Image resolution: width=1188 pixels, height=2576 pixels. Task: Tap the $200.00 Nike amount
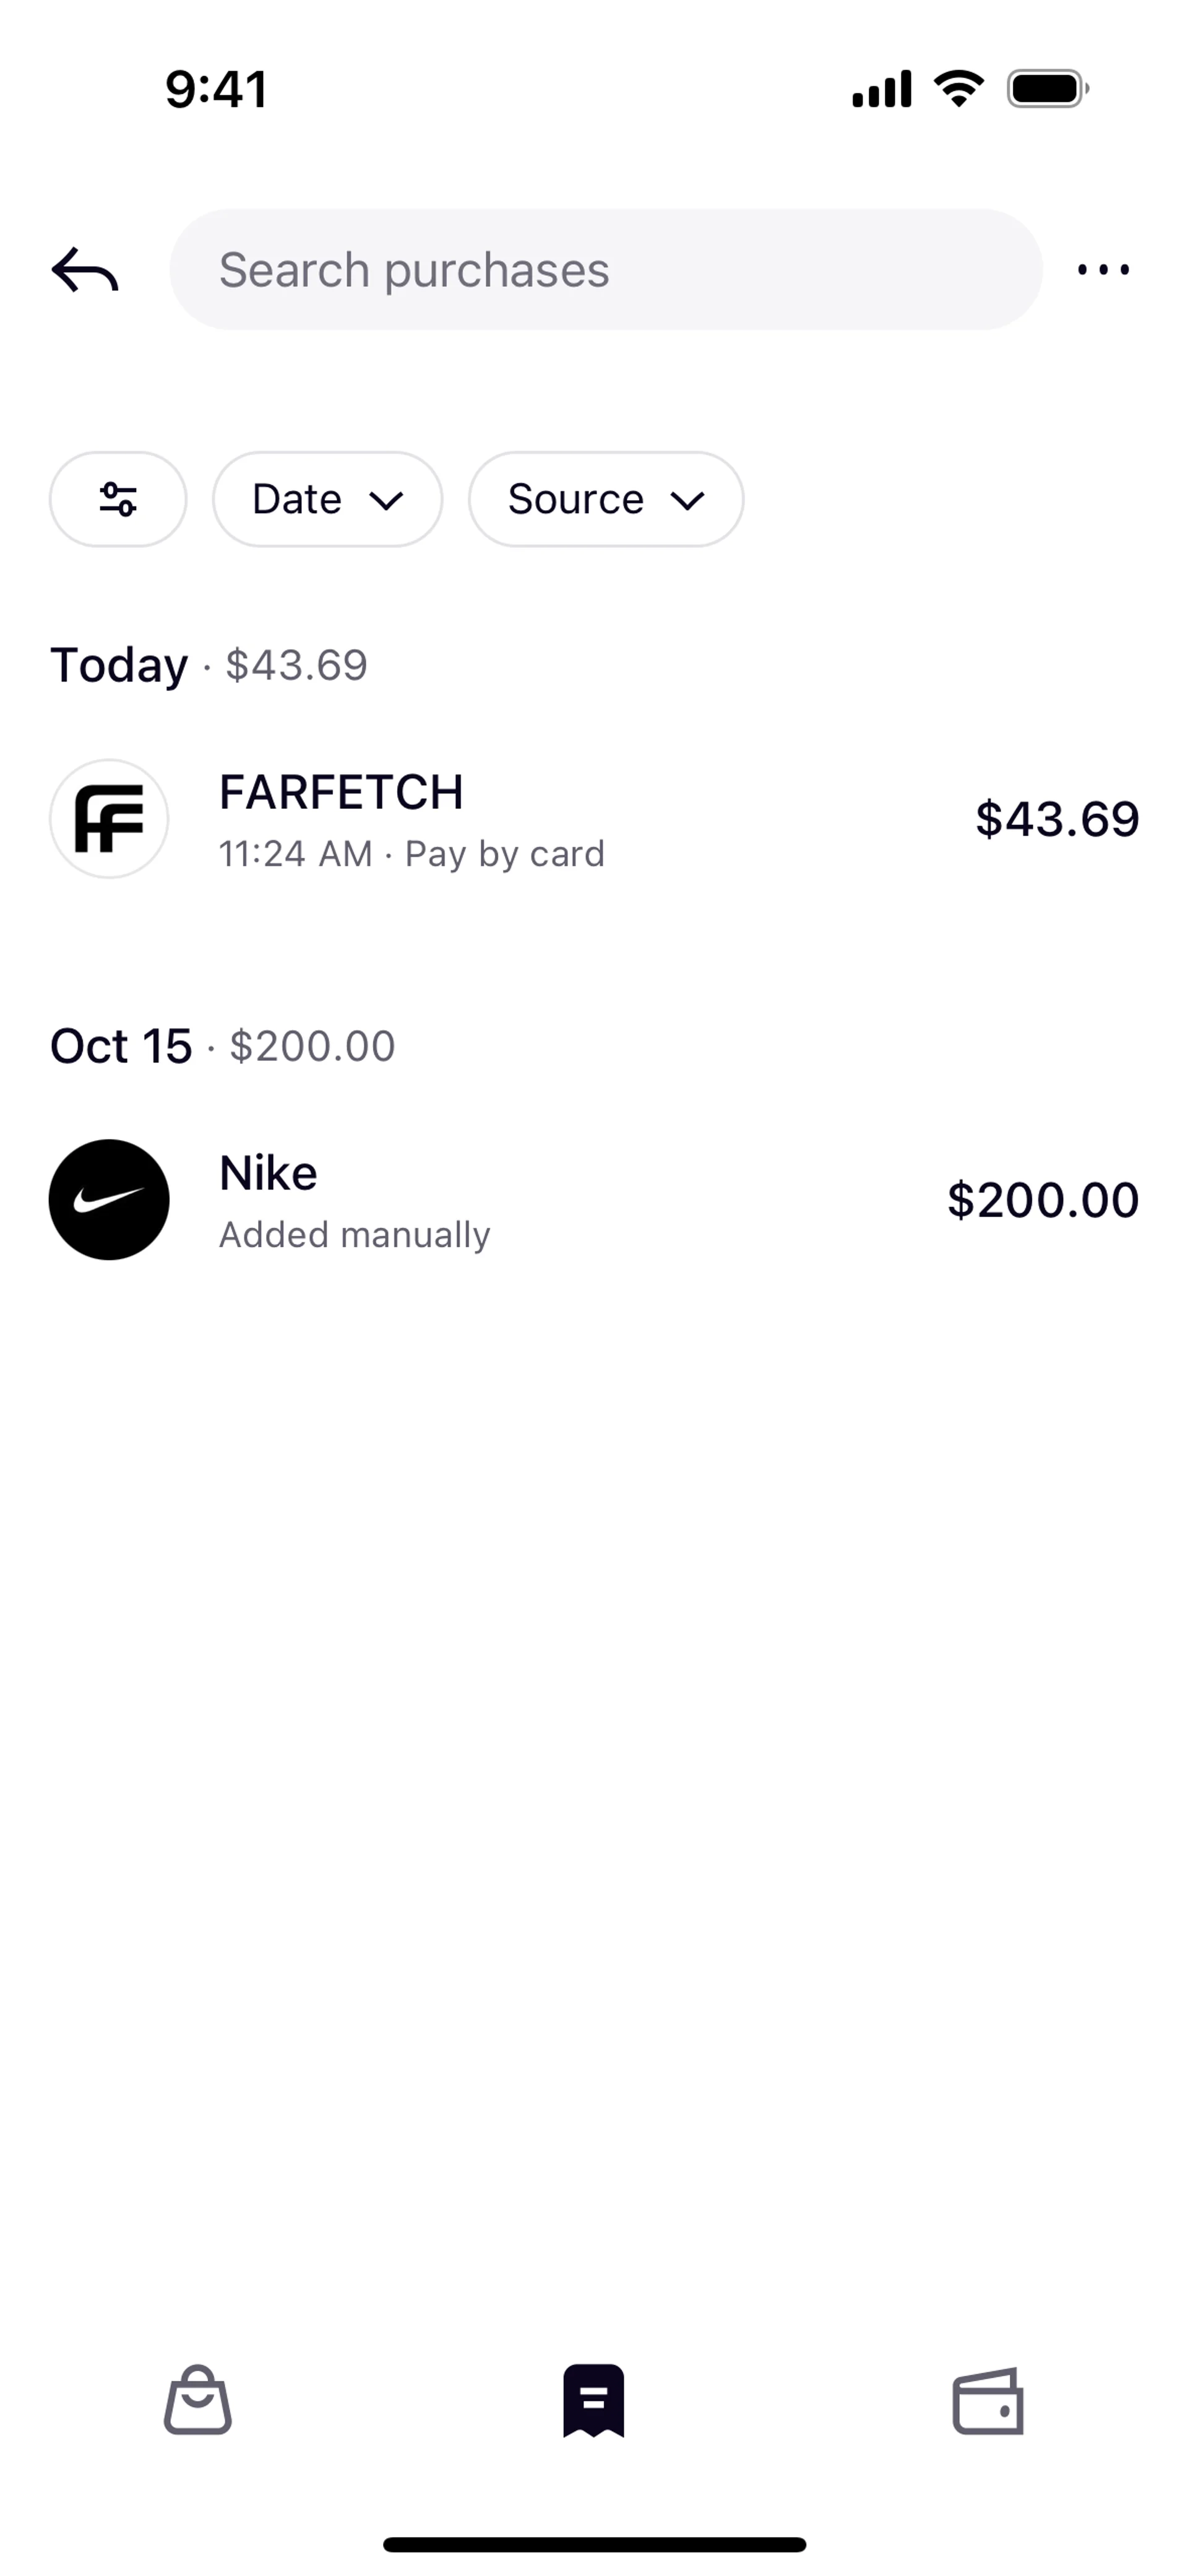point(1043,1200)
